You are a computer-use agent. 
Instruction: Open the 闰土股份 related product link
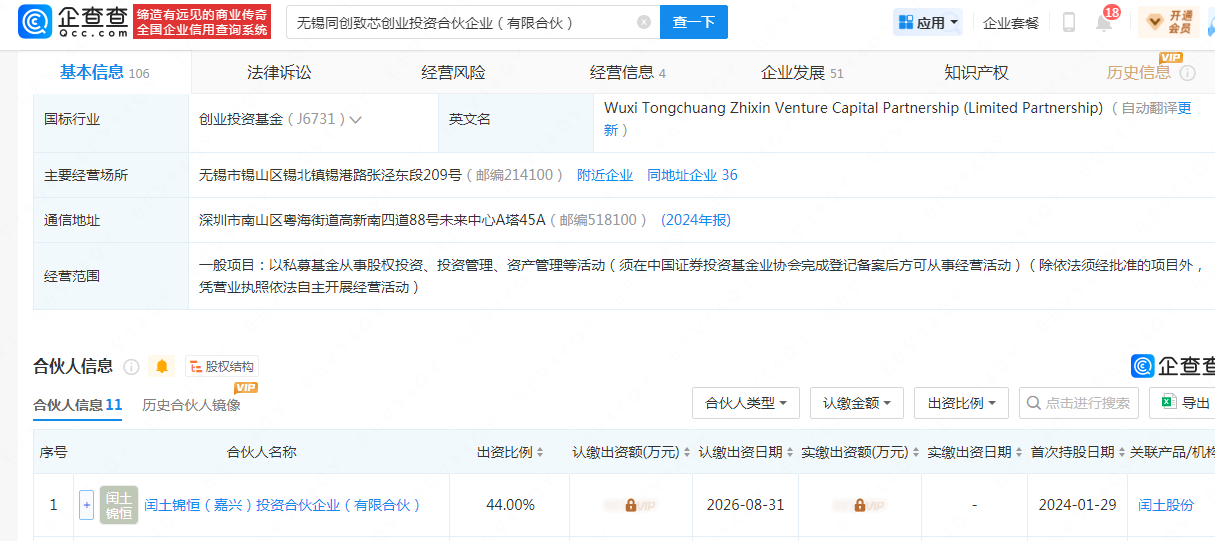tap(1166, 505)
